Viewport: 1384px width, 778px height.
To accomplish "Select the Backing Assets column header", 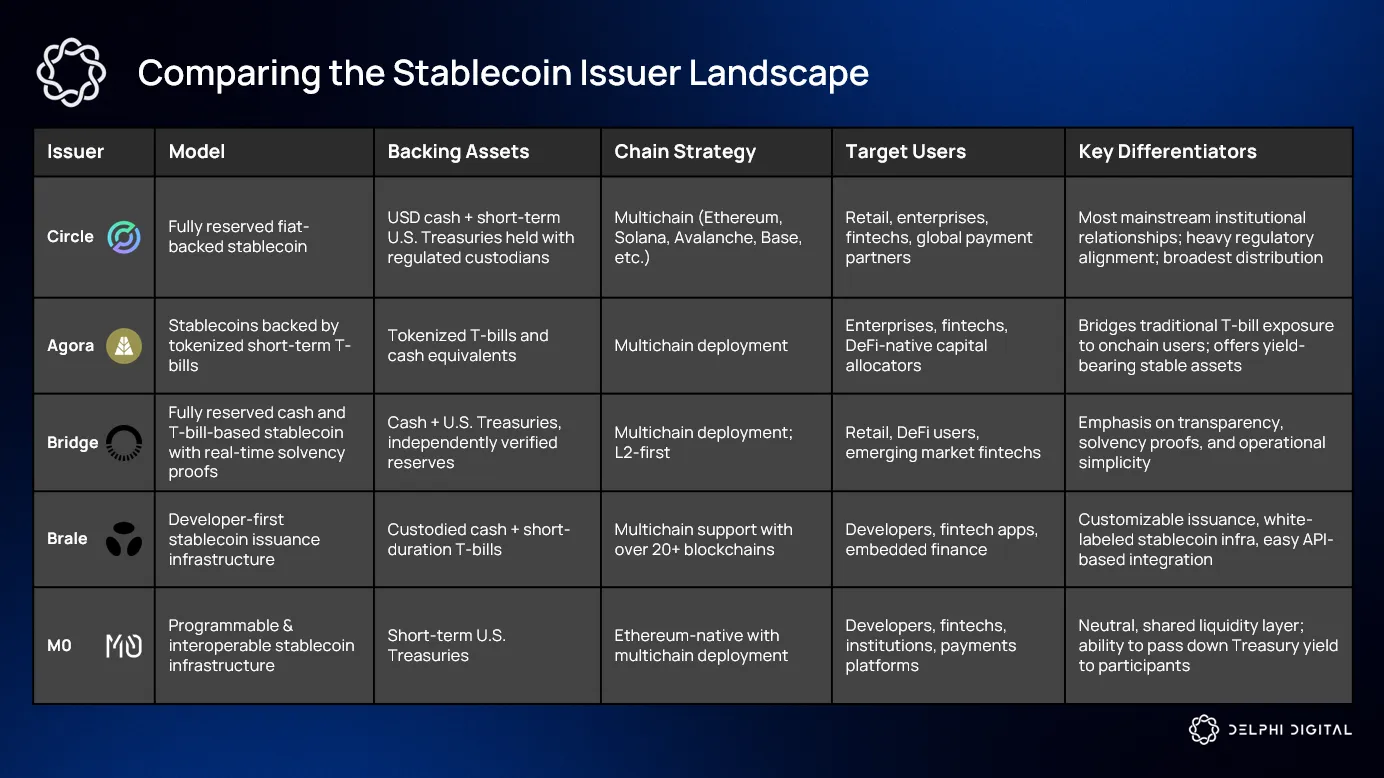I will pyautogui.click(x=458, y=152).
